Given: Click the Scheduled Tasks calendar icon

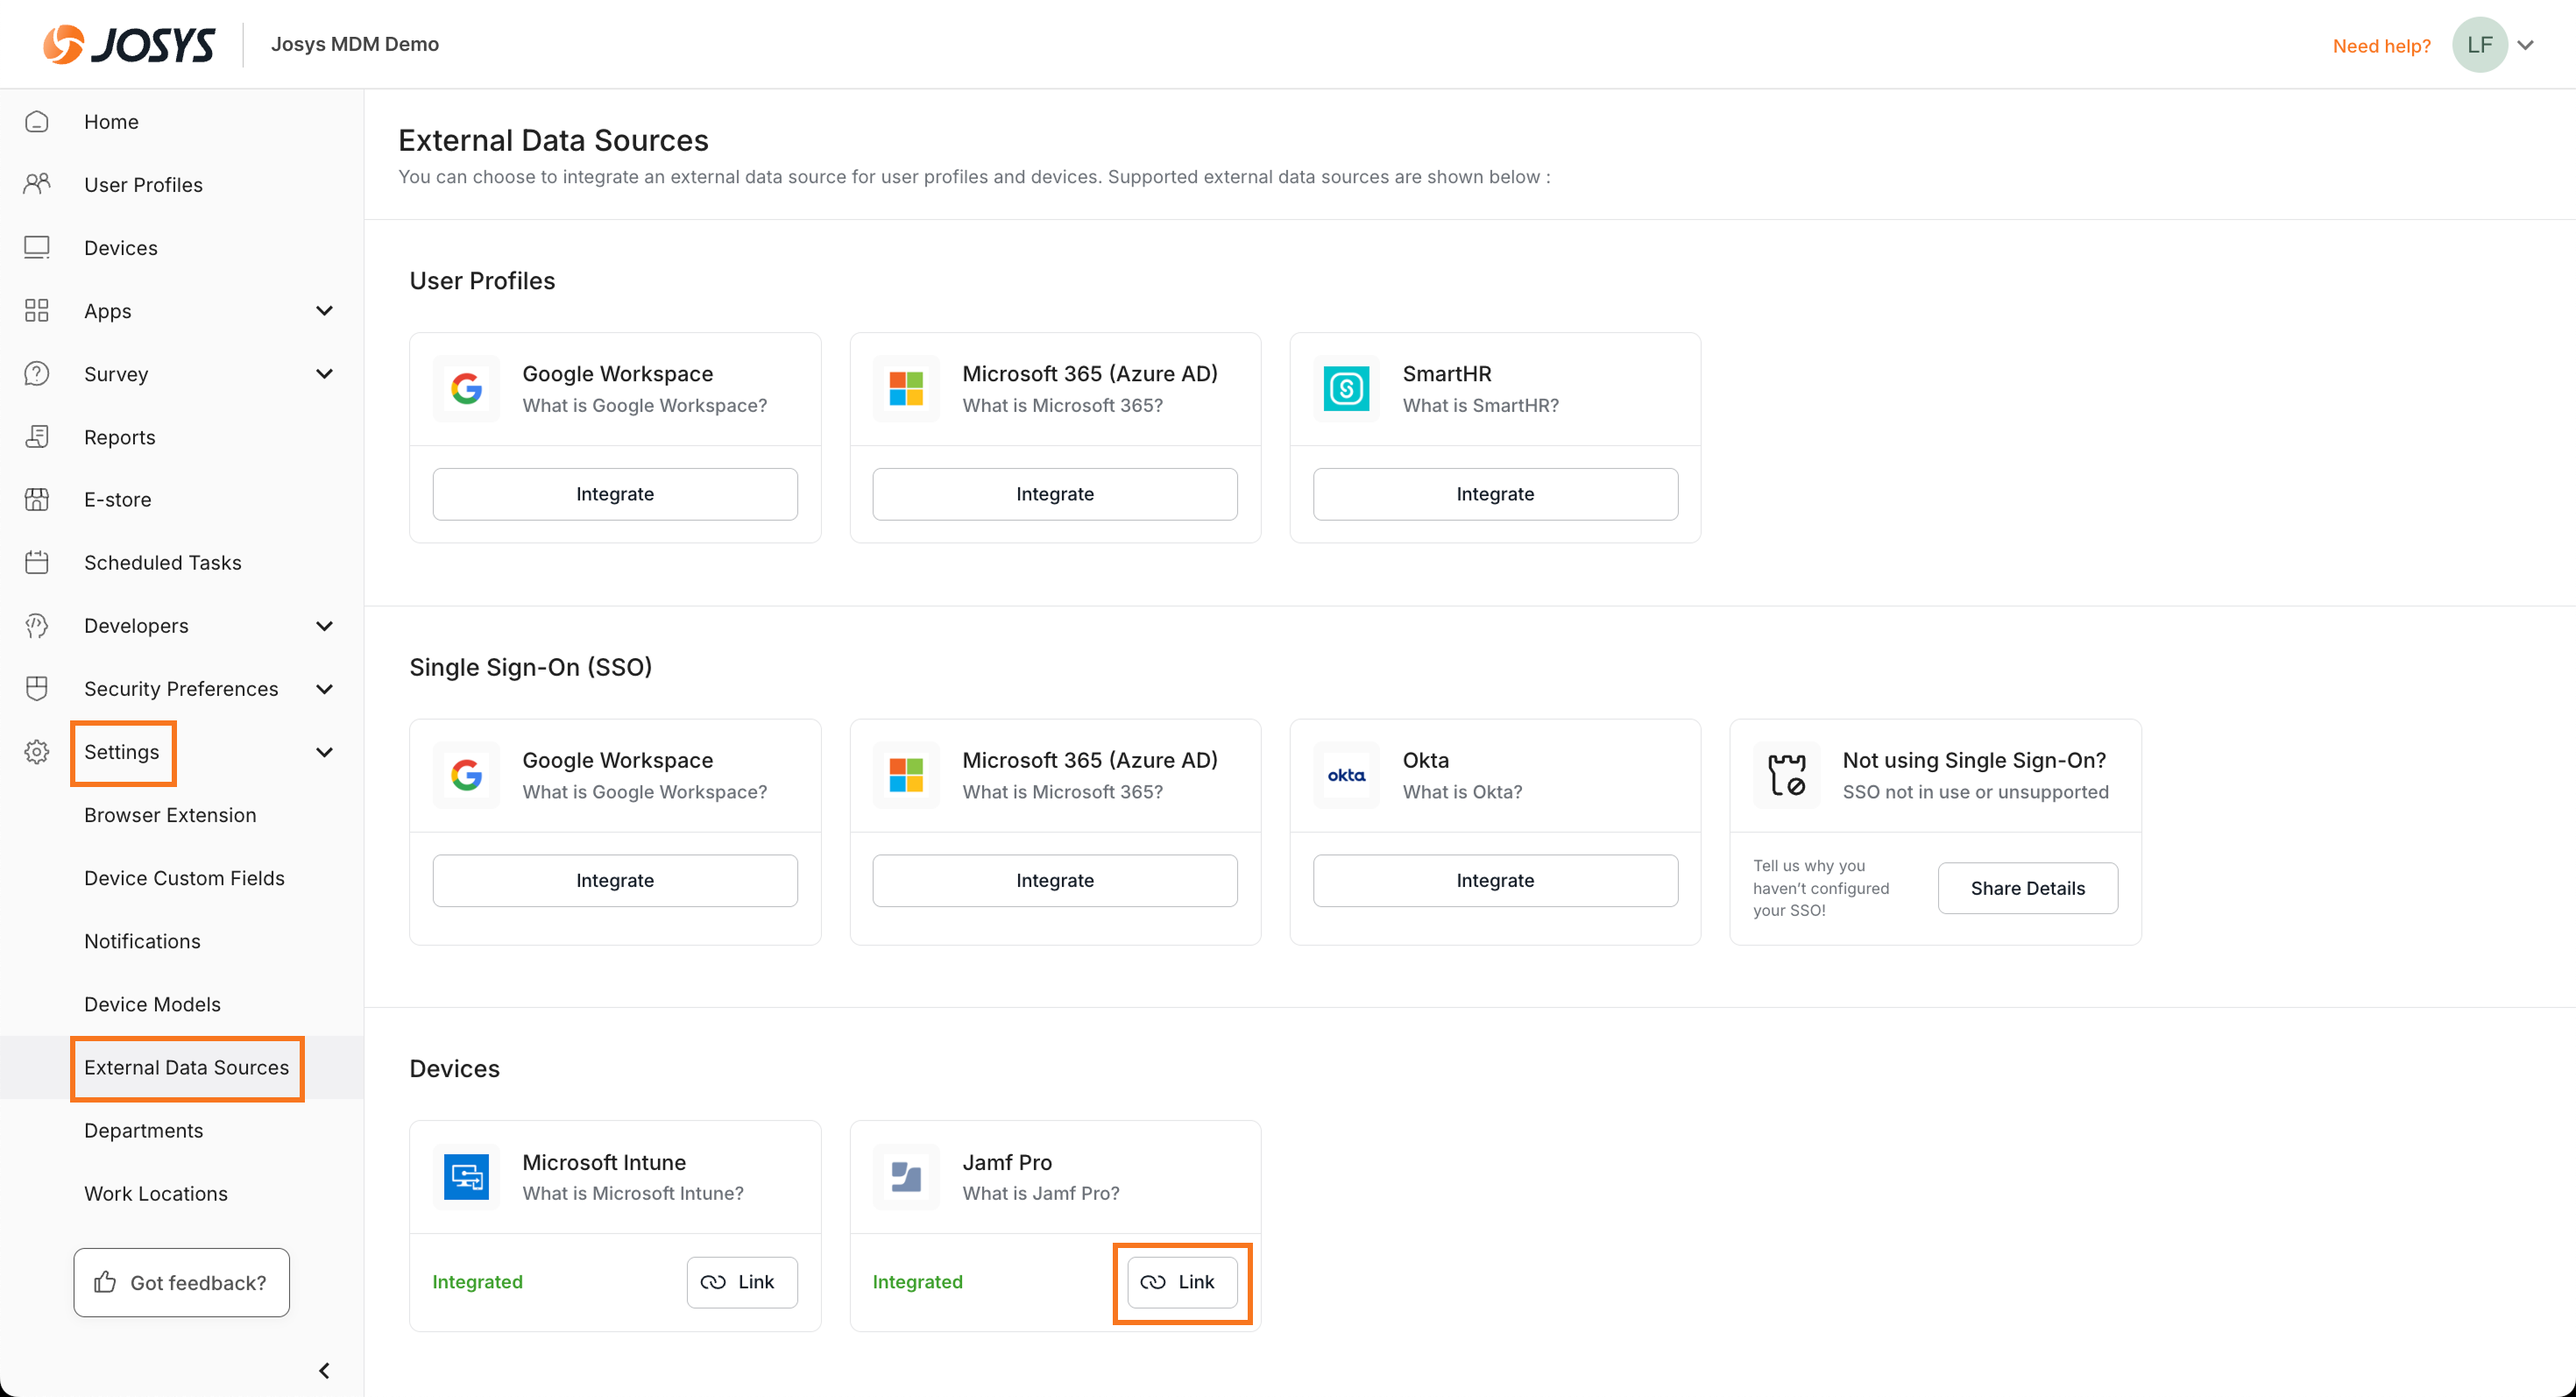Looking at the screenshot, I should (37, 562).
